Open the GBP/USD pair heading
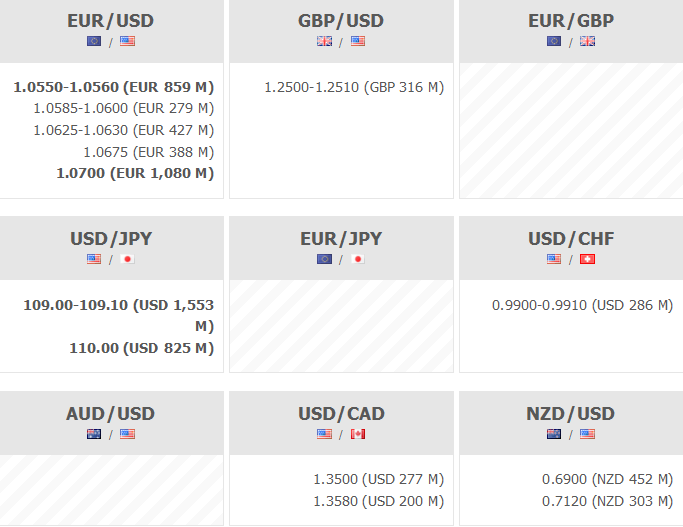 pyautogui.click(x=340, y=21)
